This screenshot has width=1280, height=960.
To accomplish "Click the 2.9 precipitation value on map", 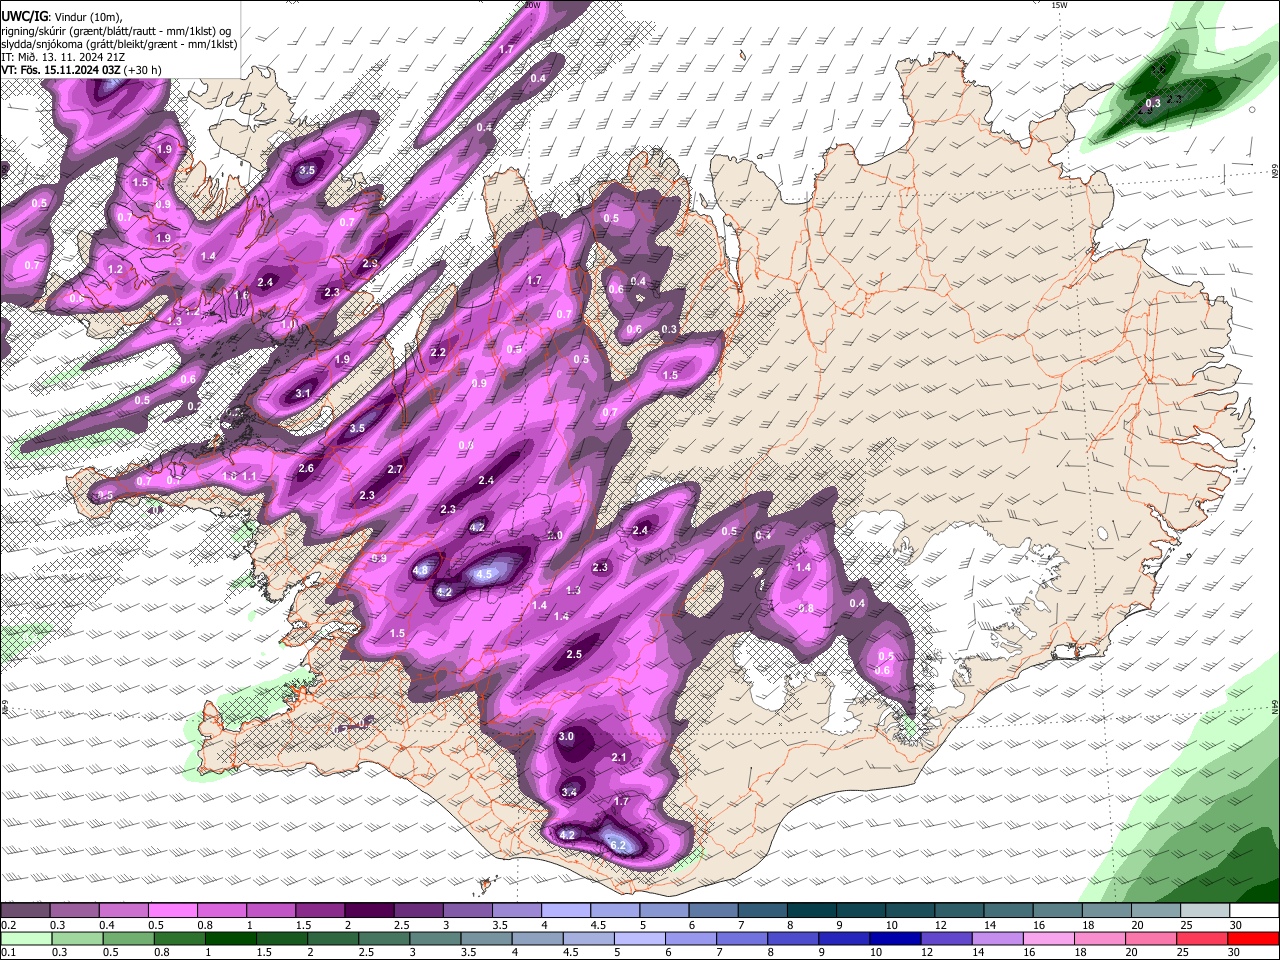I will point(370,264).
